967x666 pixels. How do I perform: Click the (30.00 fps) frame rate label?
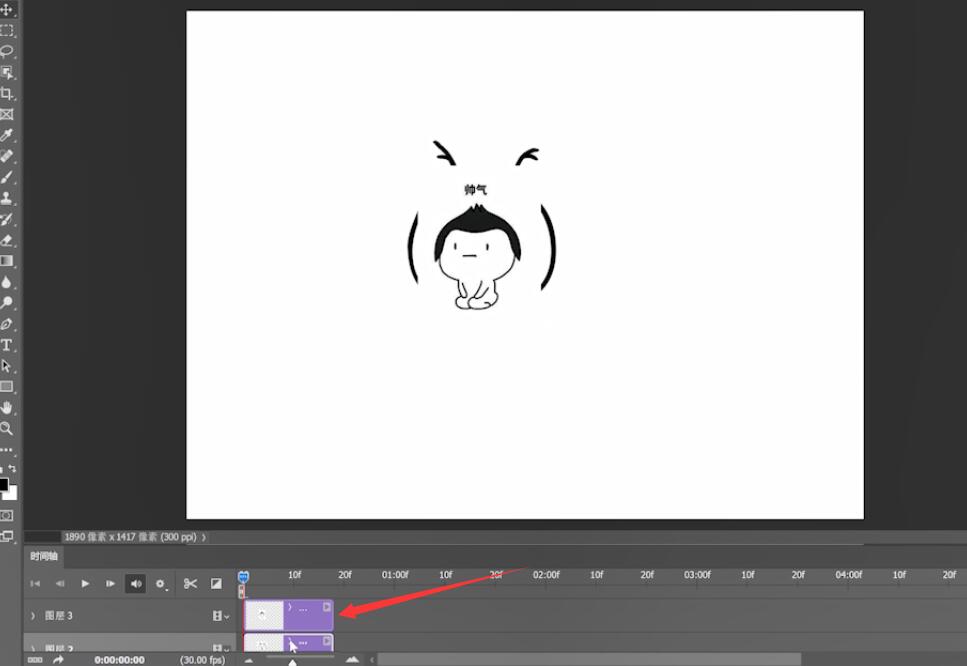[202, 660]
